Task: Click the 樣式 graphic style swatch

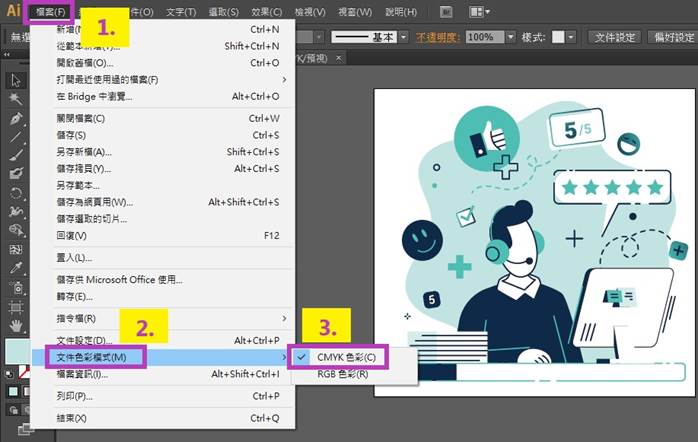Action: (x=558, y=37)
